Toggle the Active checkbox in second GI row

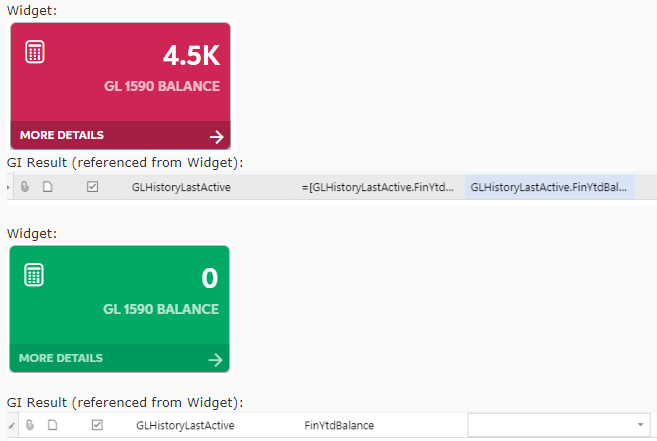point(97,426)
